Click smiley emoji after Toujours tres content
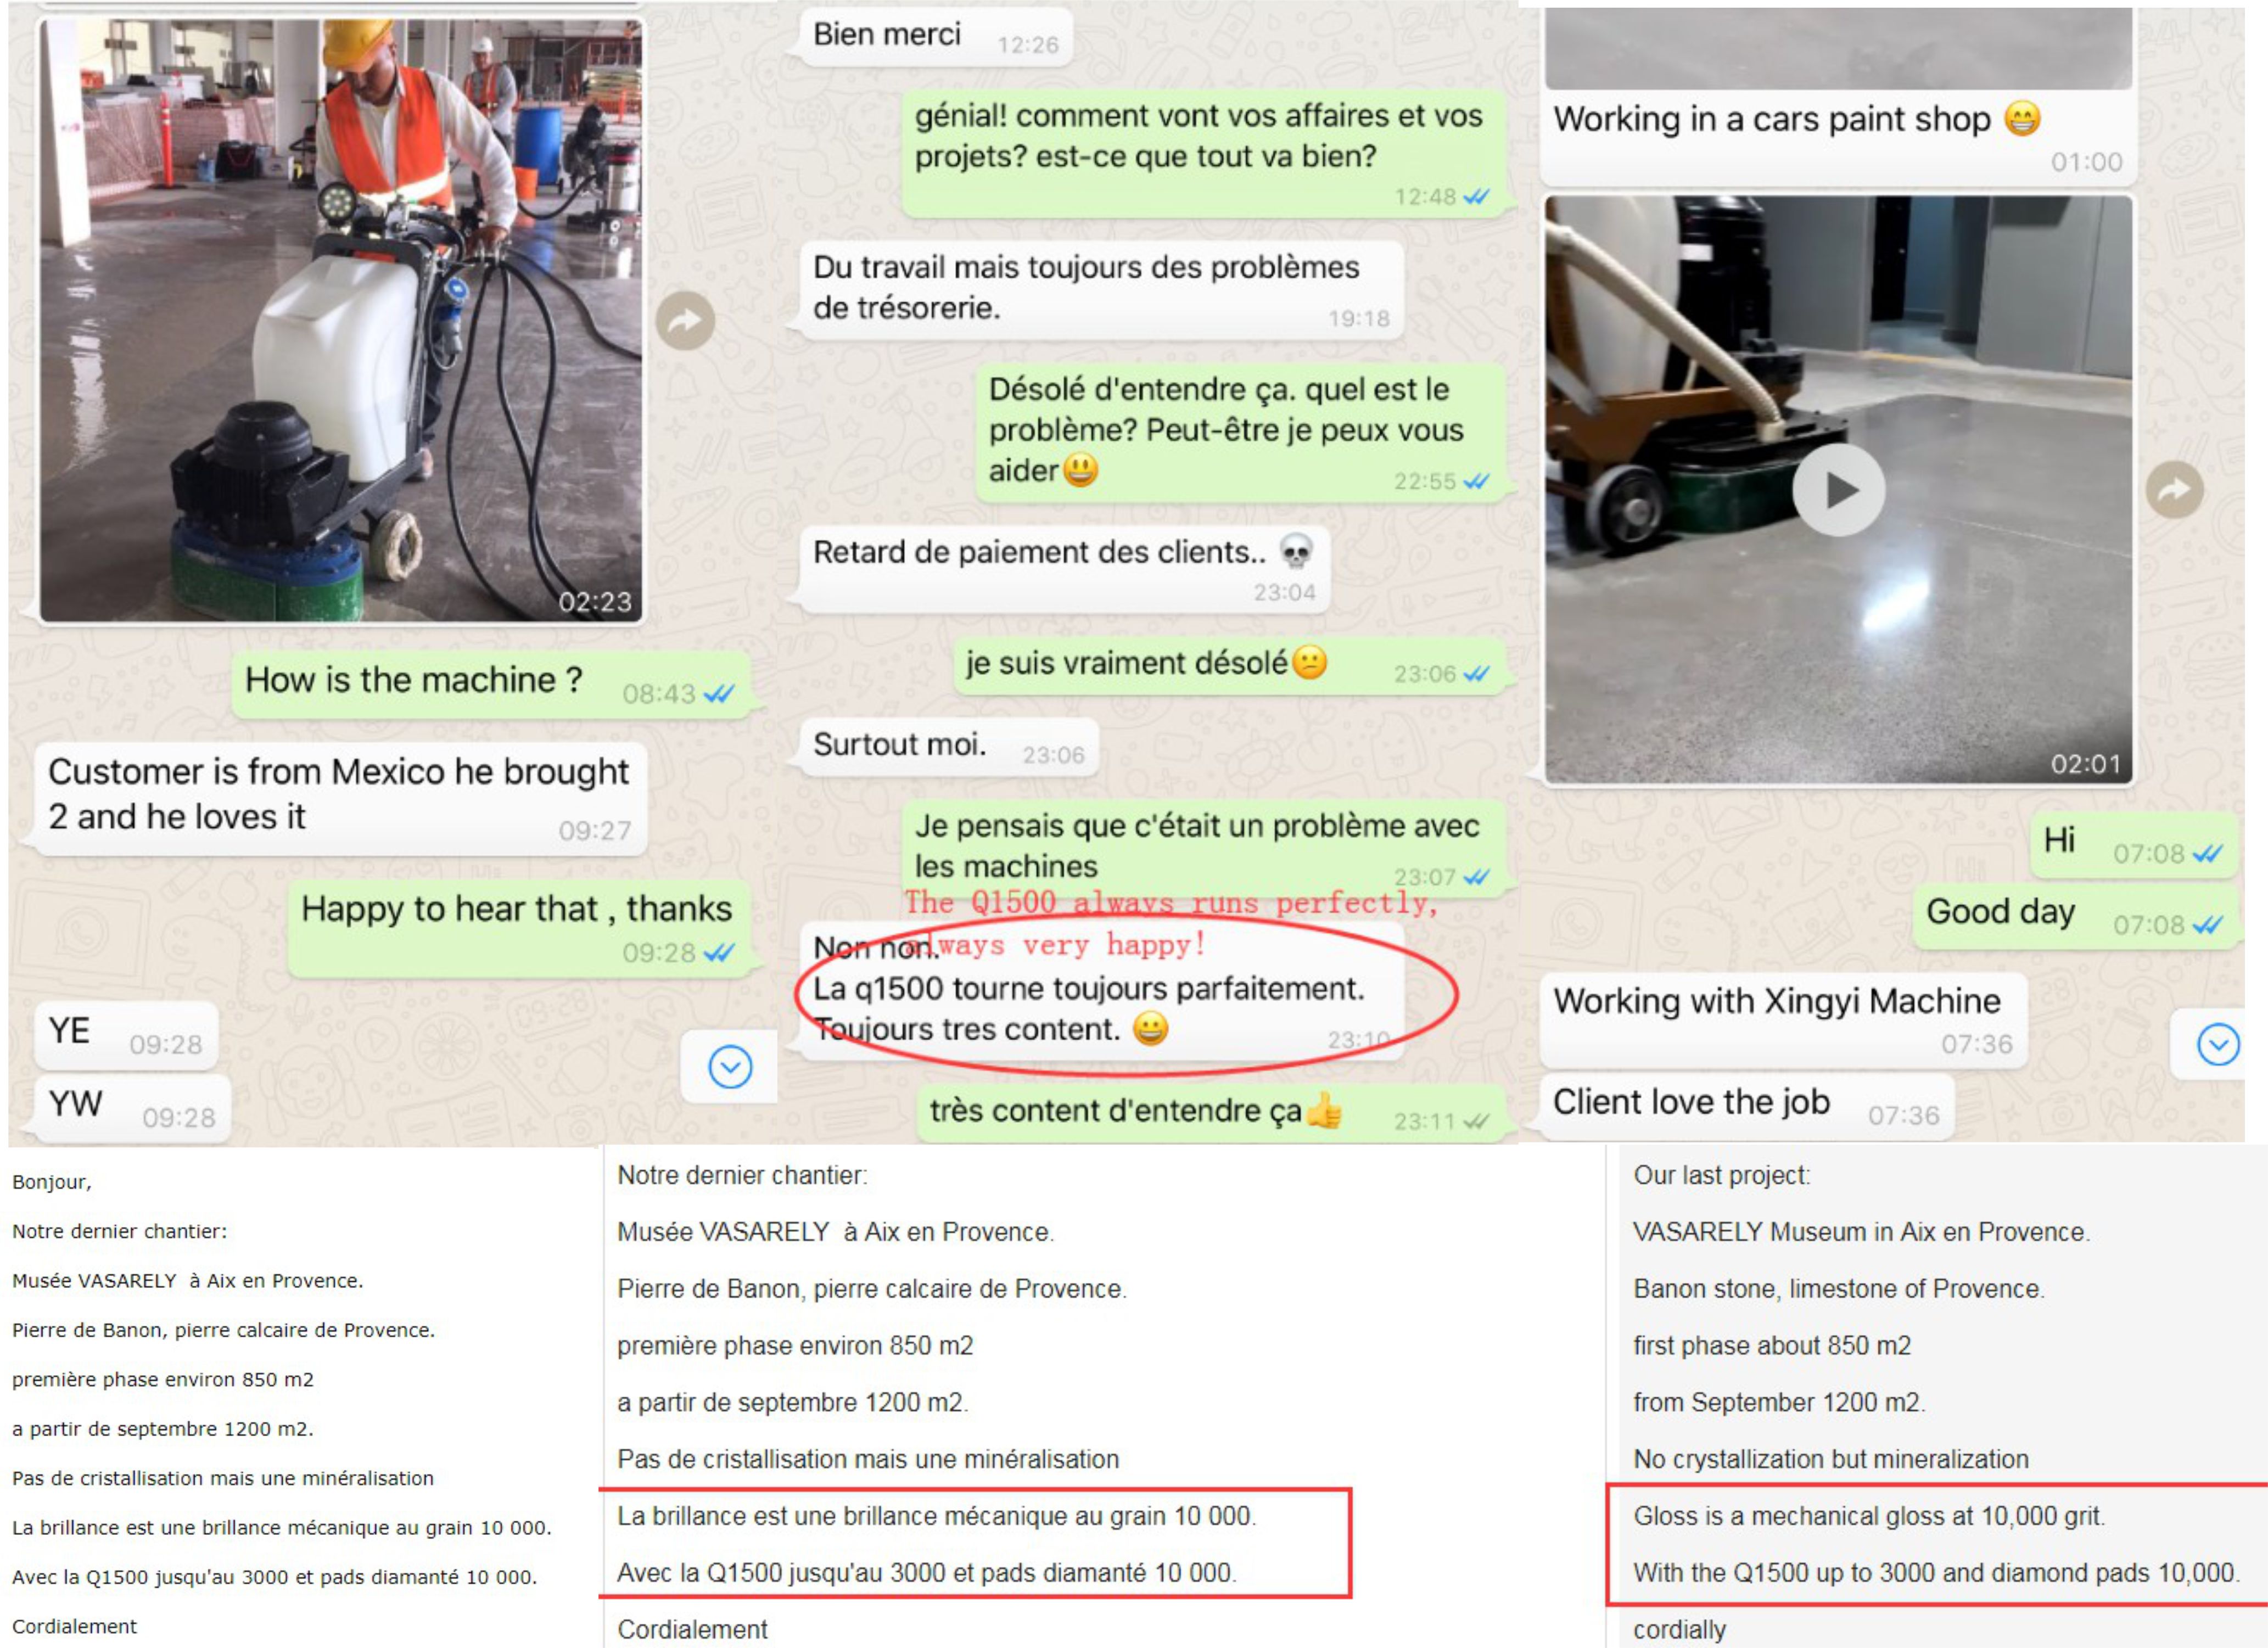 point(1150,1028)
